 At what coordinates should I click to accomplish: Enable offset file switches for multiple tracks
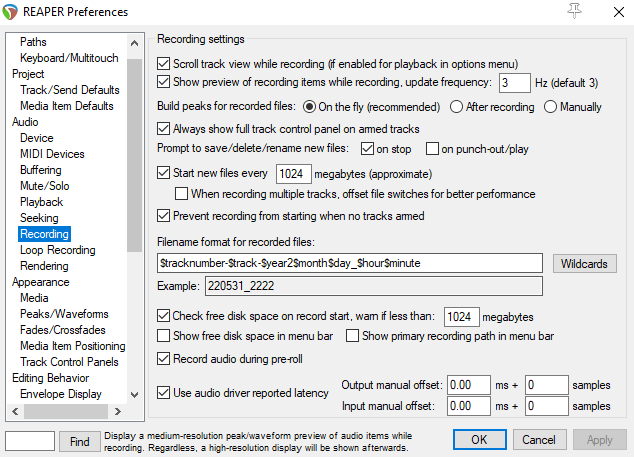pyautogui.click(x=181, y=193)
